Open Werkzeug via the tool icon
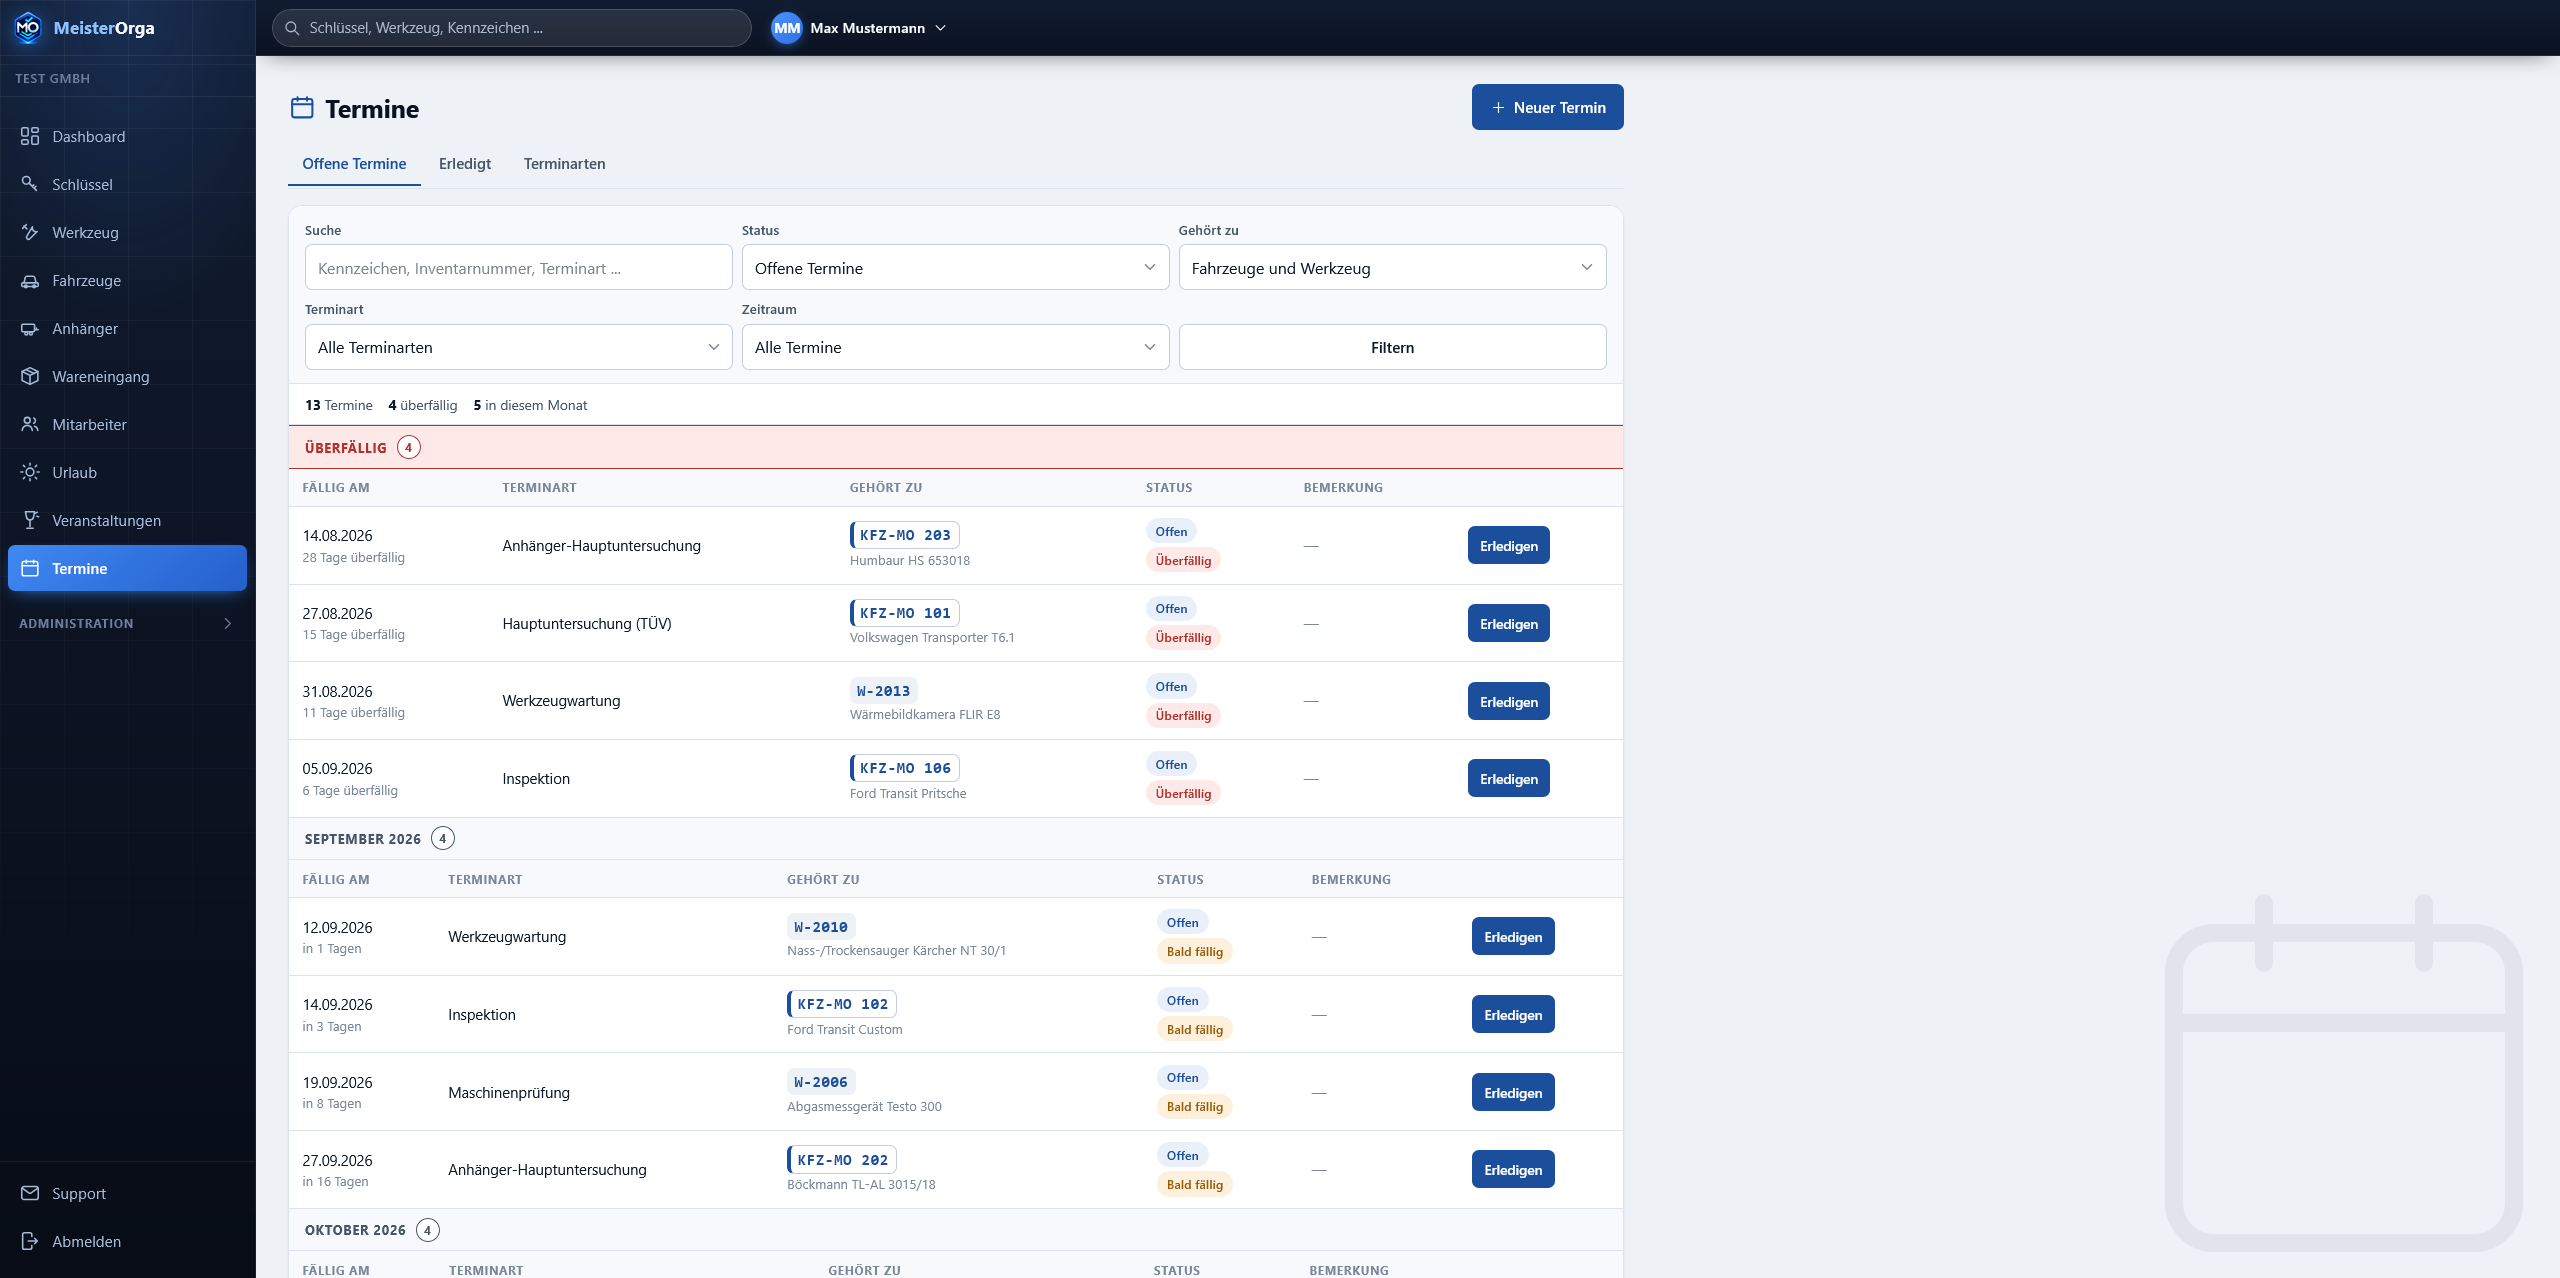Image resolution: width=2560 pixels, height=1278 pixels. [x=30, y=232]
